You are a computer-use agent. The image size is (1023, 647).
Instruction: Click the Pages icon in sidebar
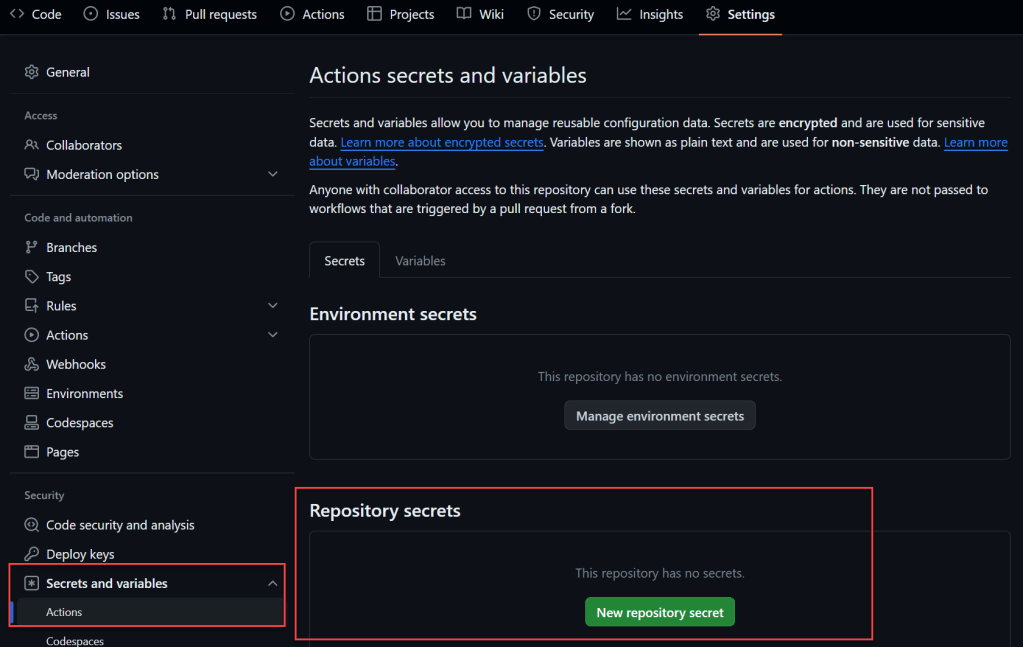[x=31, y=453]
